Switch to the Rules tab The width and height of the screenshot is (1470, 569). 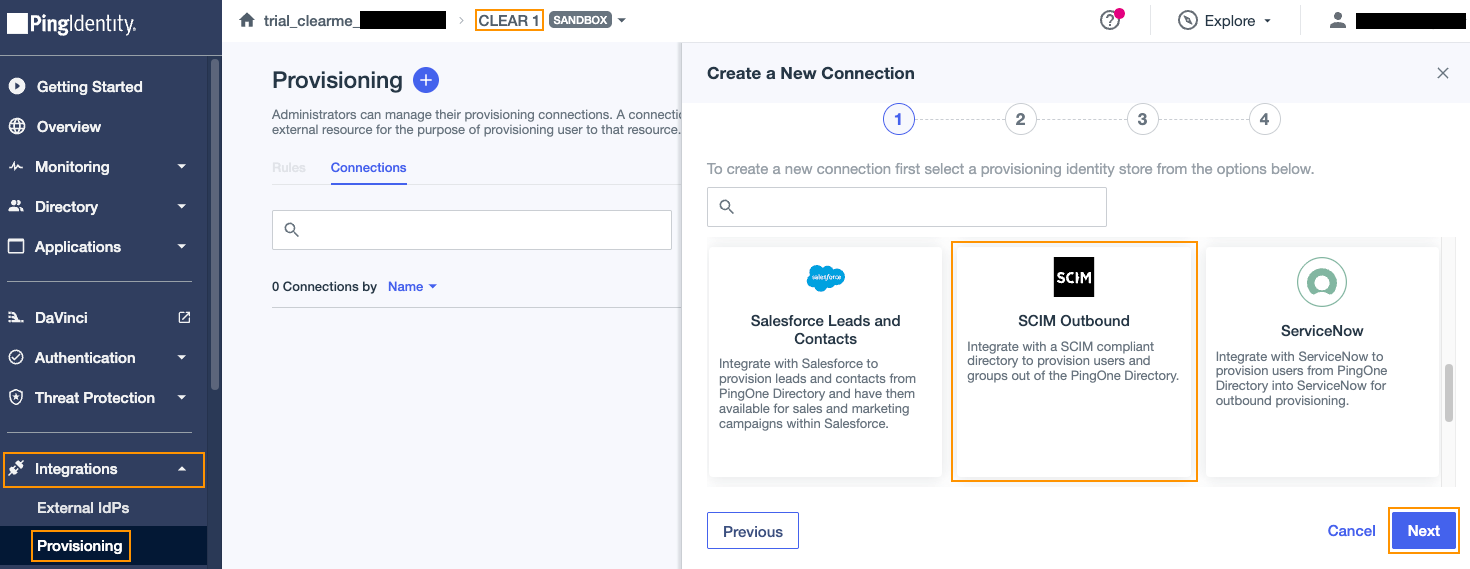point(289,168)
